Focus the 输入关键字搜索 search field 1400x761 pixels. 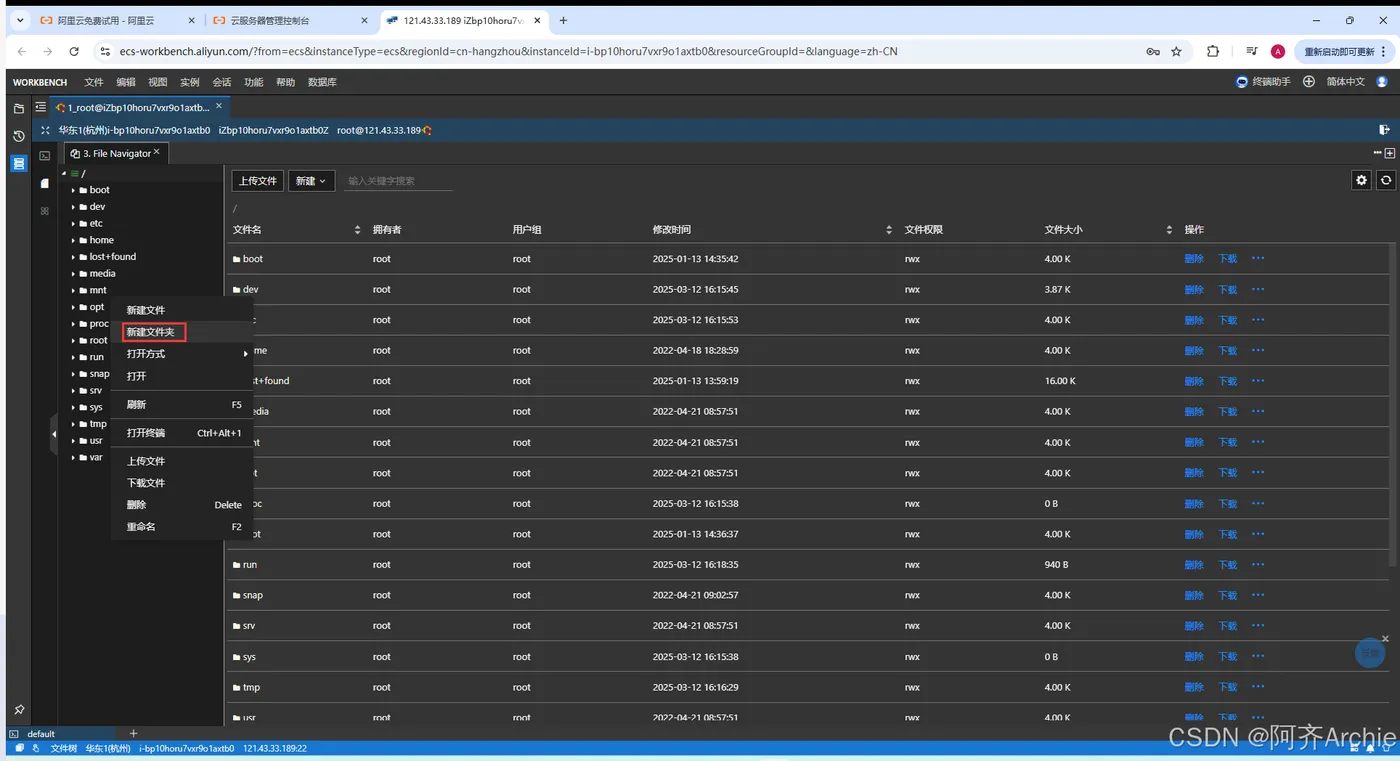tap(398, 181)
